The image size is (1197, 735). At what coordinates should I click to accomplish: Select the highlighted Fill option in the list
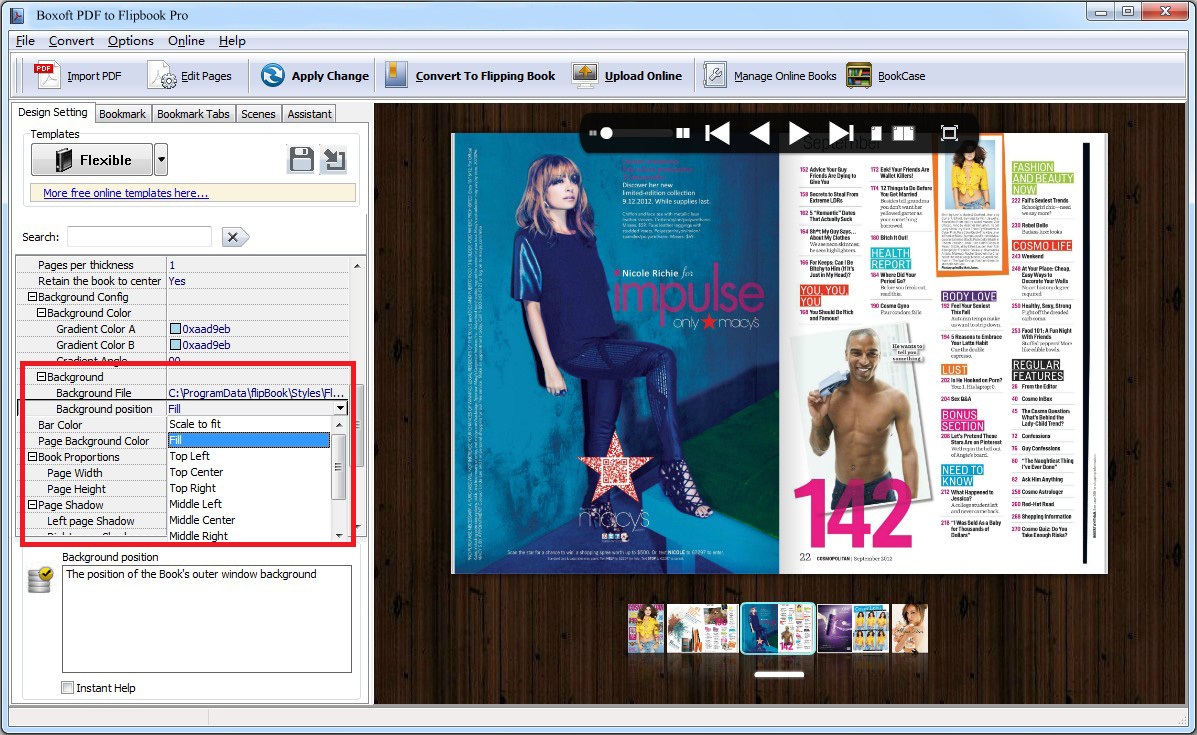[x=249, y=440]
